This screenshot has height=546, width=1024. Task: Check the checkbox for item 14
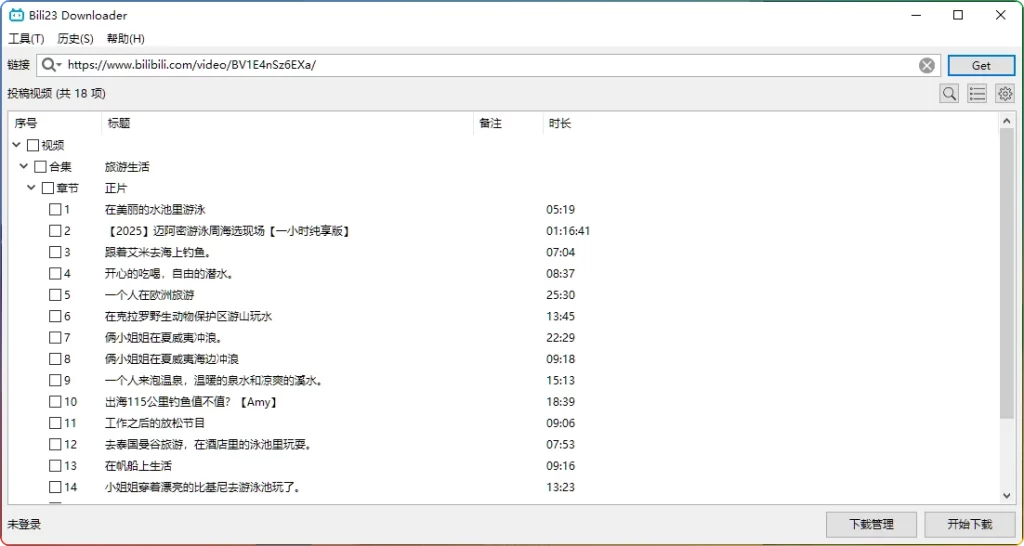[56, 487]
